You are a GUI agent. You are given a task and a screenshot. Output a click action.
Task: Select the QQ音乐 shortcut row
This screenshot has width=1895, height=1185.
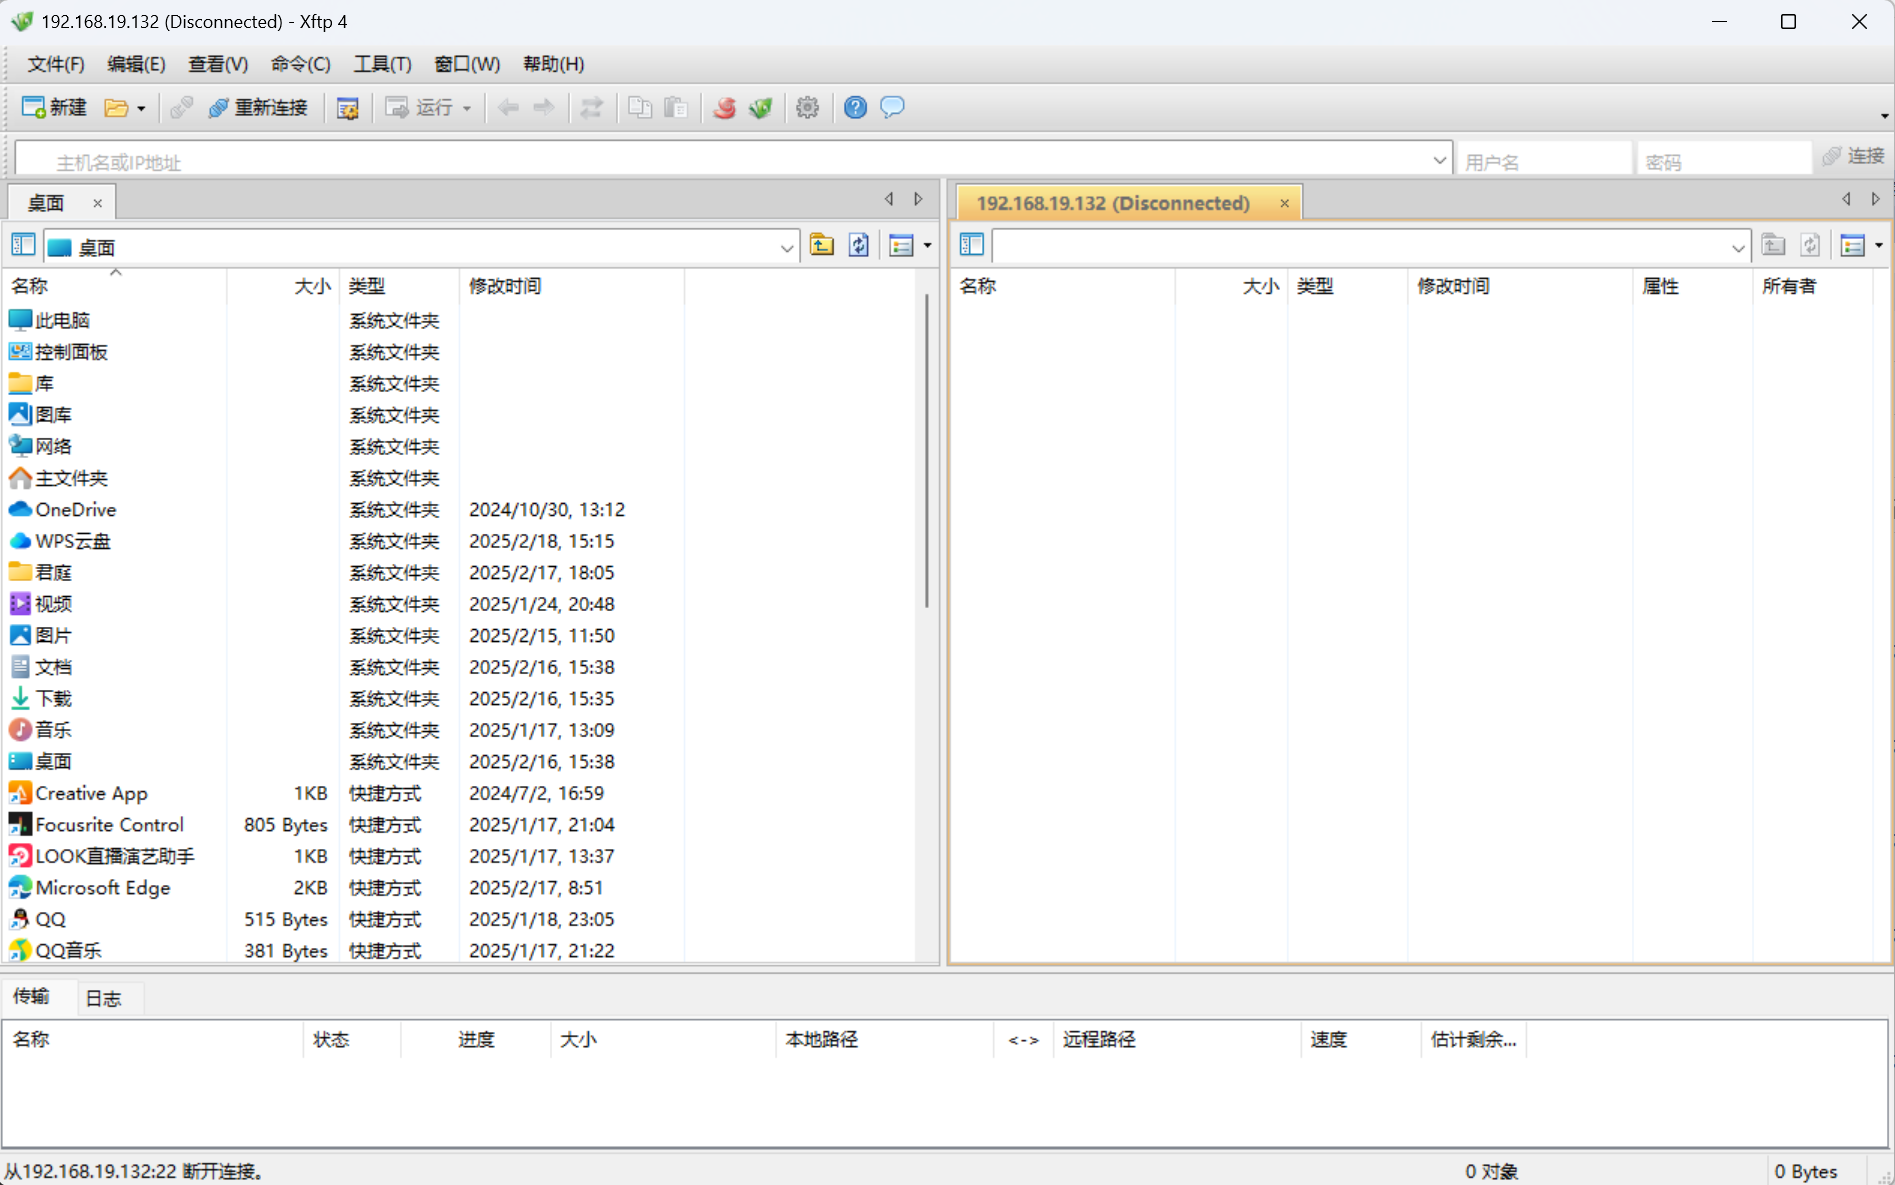click(x=345, y=950)
